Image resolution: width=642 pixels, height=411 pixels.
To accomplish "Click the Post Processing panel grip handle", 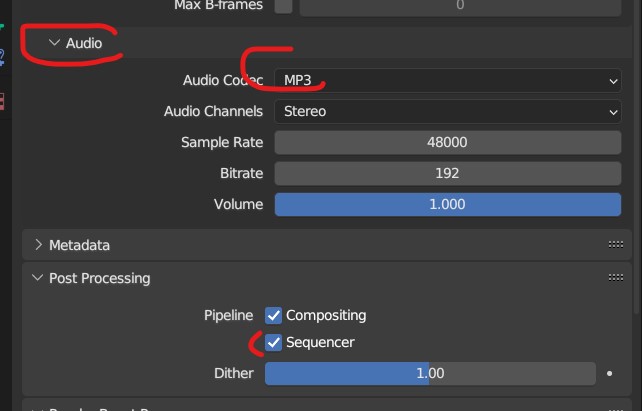I will (615, 278).
